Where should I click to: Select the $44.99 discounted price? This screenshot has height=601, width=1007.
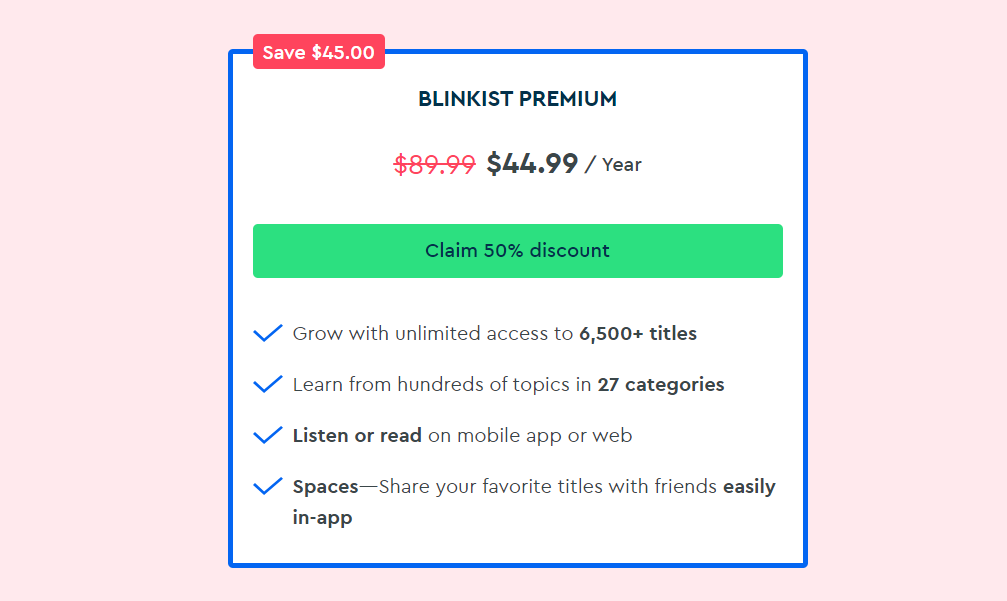coord(533,164)
